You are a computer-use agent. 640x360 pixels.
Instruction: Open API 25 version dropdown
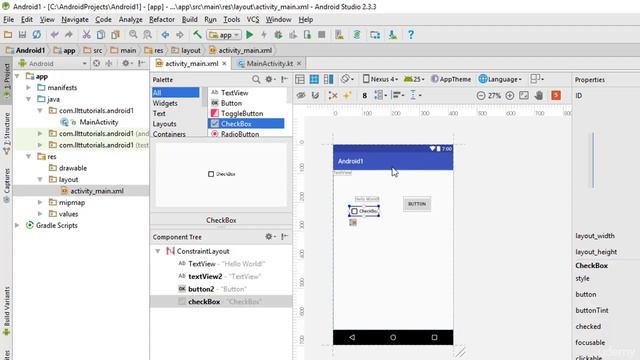click(414, 79)
